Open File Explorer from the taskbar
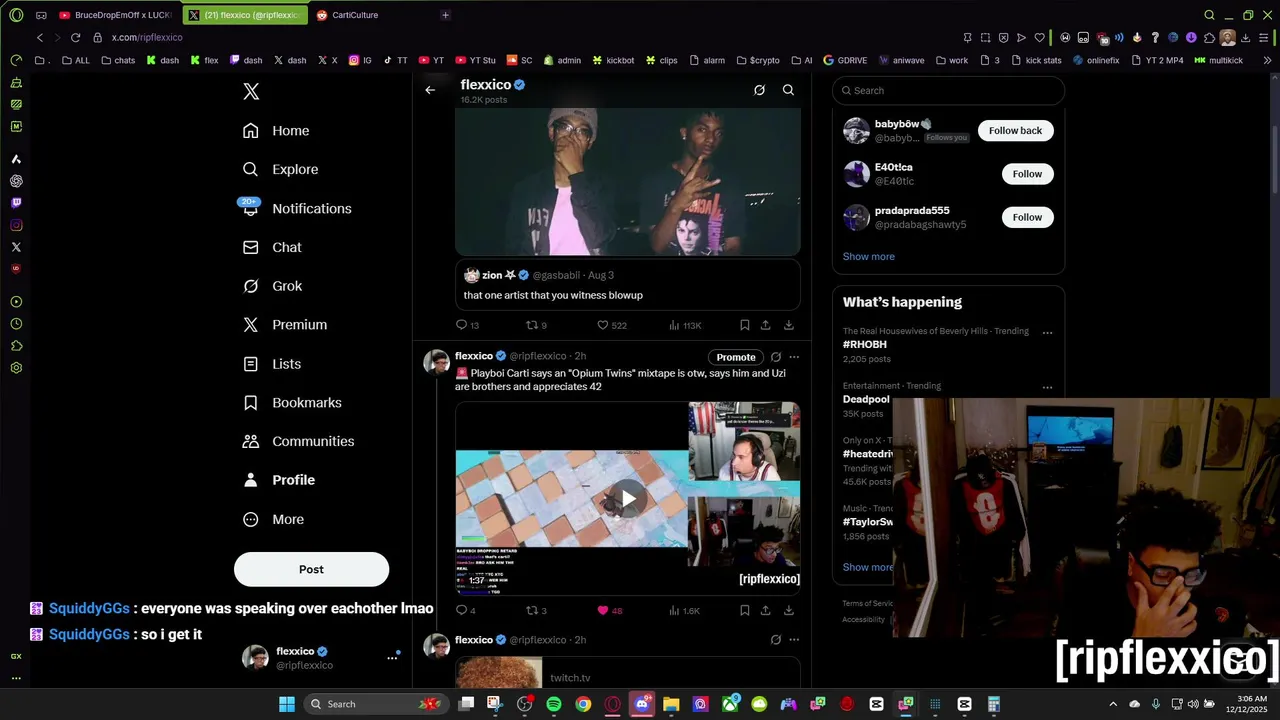The width and height of the screenshot is (1280, 720). 671,704
